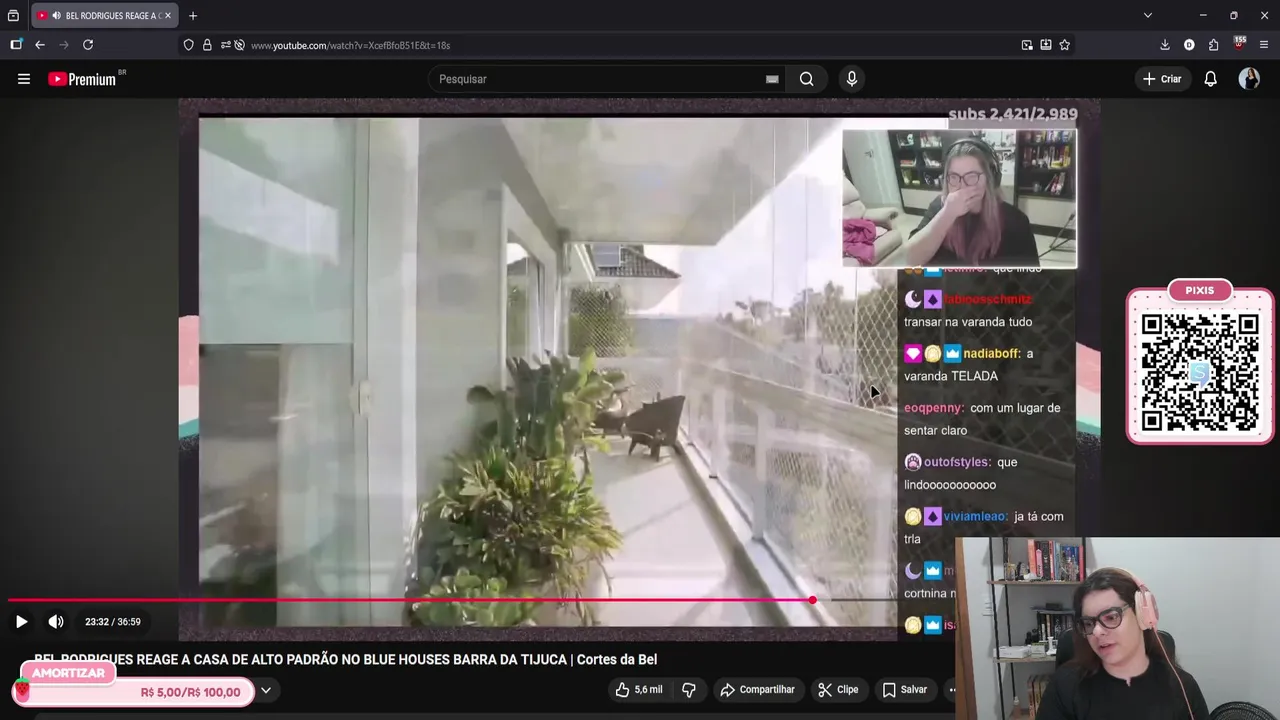Screen dimensions: 1280x720
Task: Like the video with 5,6 mil likes
Action: 639,689
